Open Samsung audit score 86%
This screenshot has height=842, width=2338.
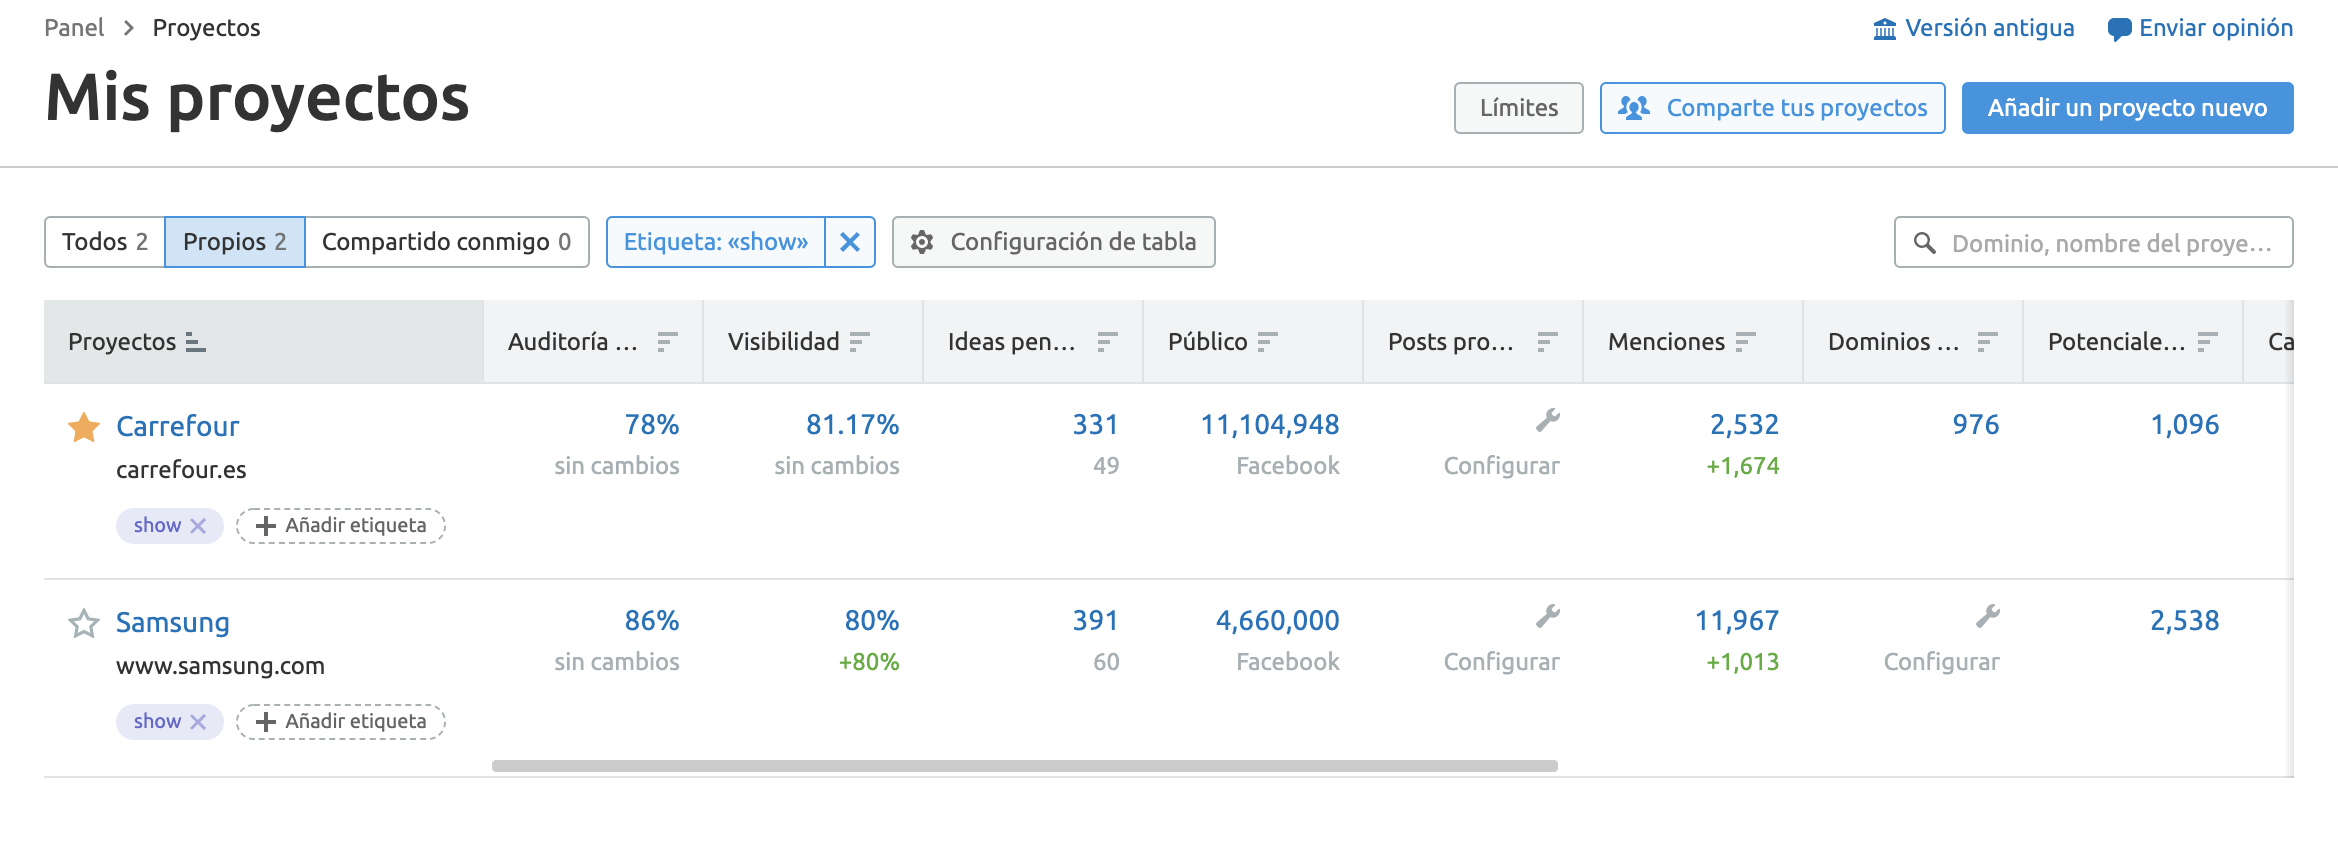click(x=652, y=621)
